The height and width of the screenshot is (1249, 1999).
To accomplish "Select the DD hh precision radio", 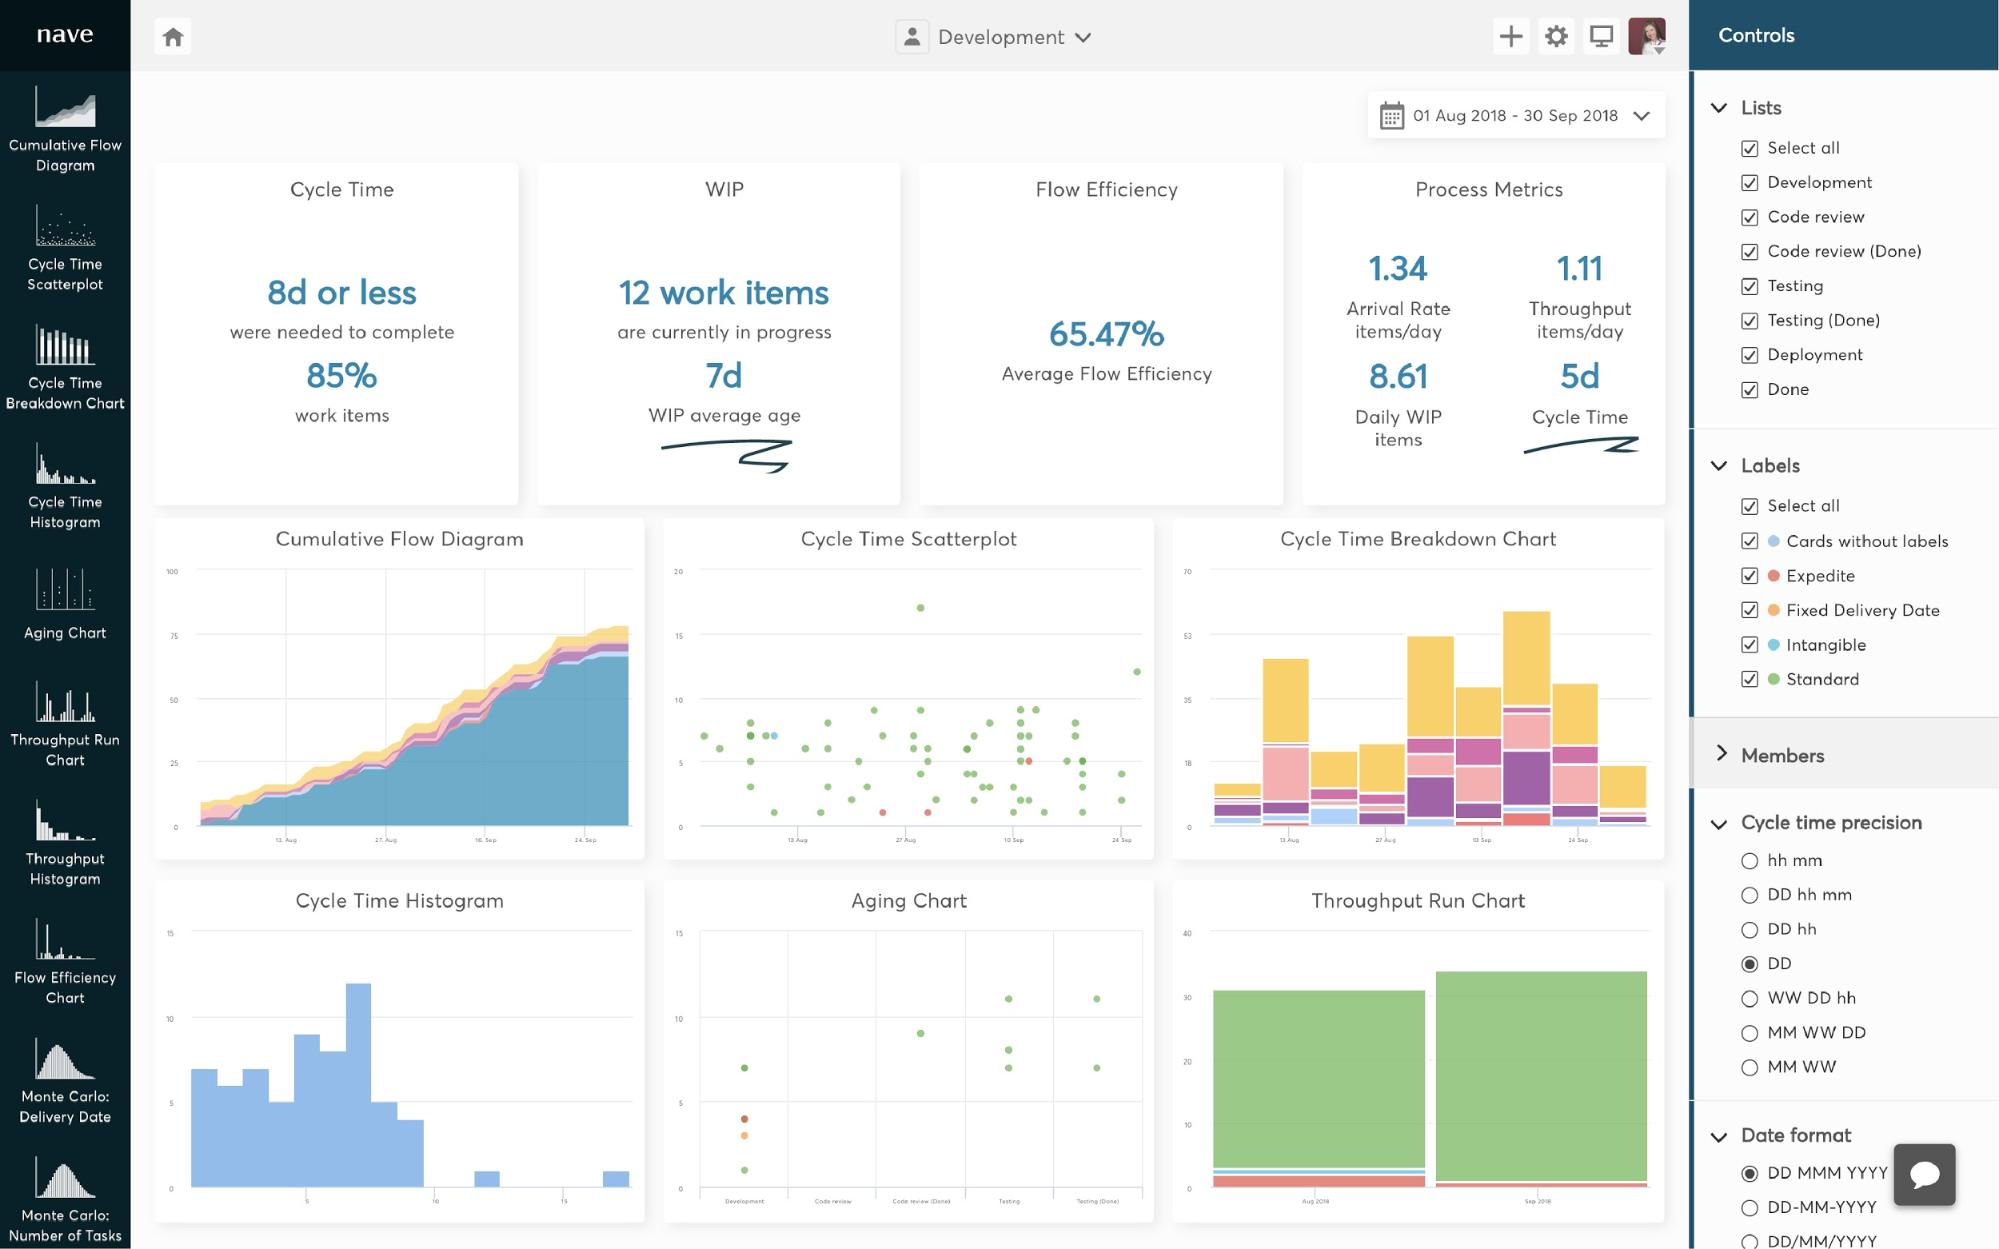I will pos(1749,930).
